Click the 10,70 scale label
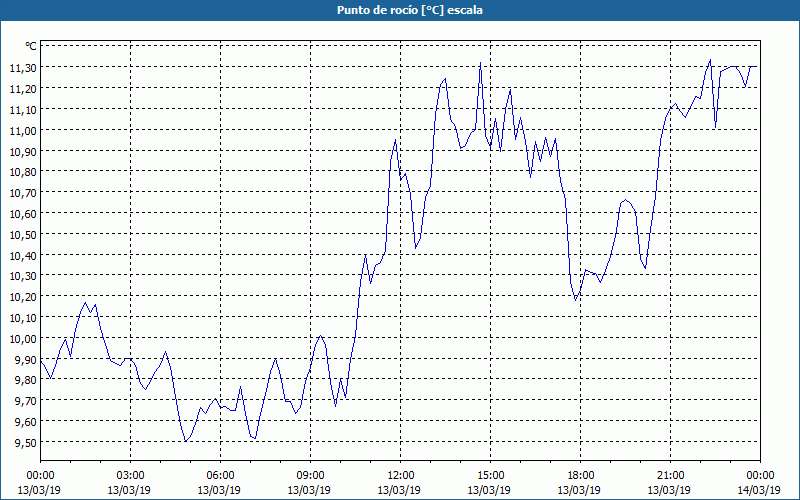Image resolution: width=800 pixels, height=500 pixels. pyautogui.click(x=23, y=192)
